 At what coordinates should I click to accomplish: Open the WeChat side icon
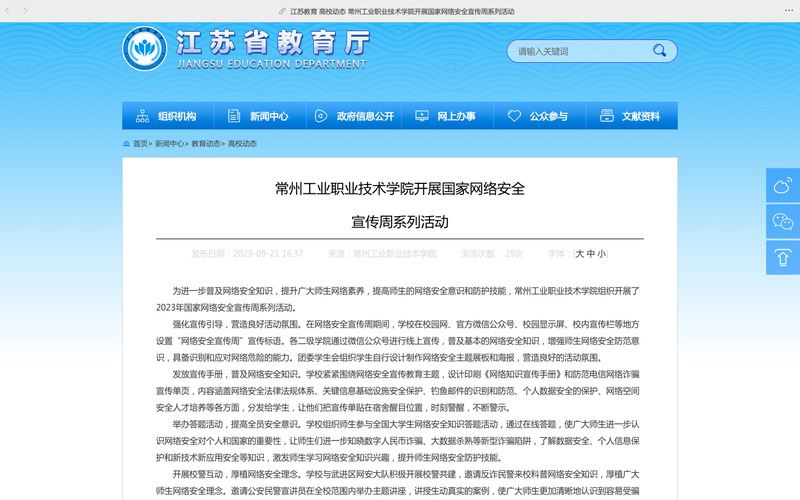coord(782,221)
